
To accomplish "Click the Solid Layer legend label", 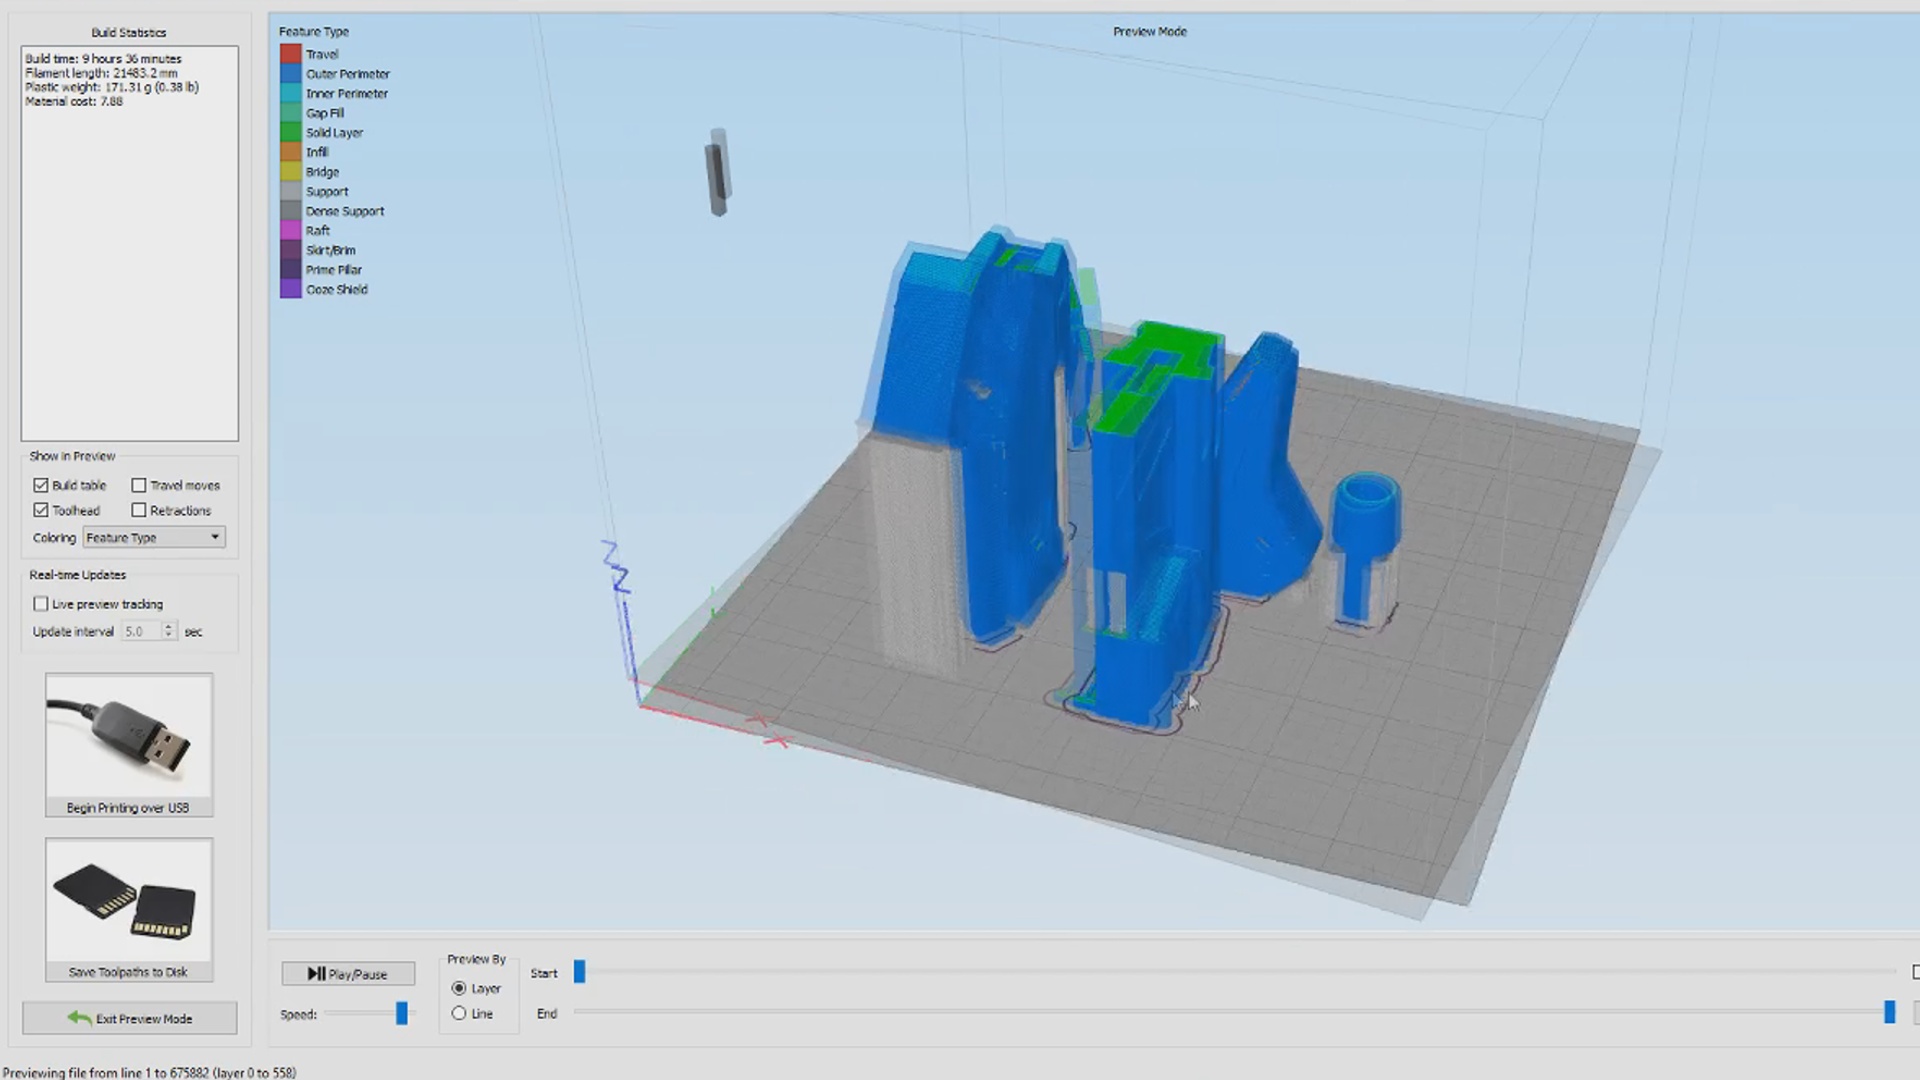I will tap(334, 132).
